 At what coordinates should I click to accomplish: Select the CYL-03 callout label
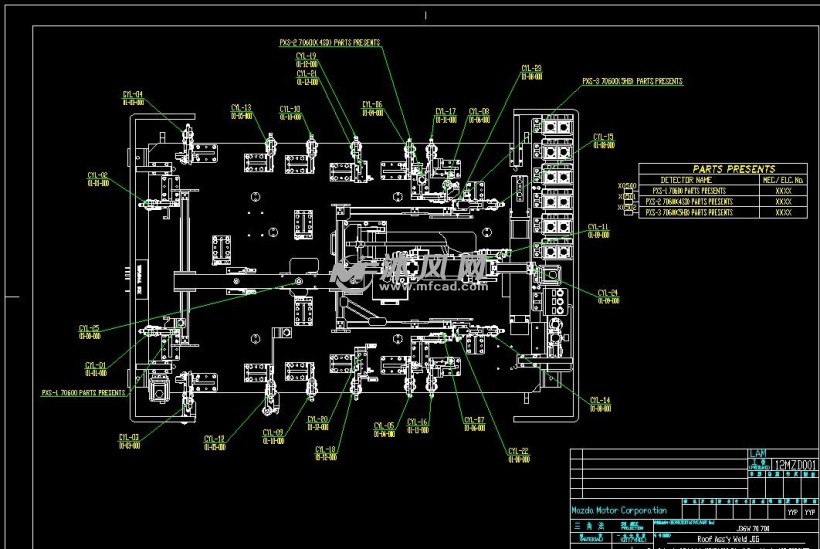[x=129, y=437]
